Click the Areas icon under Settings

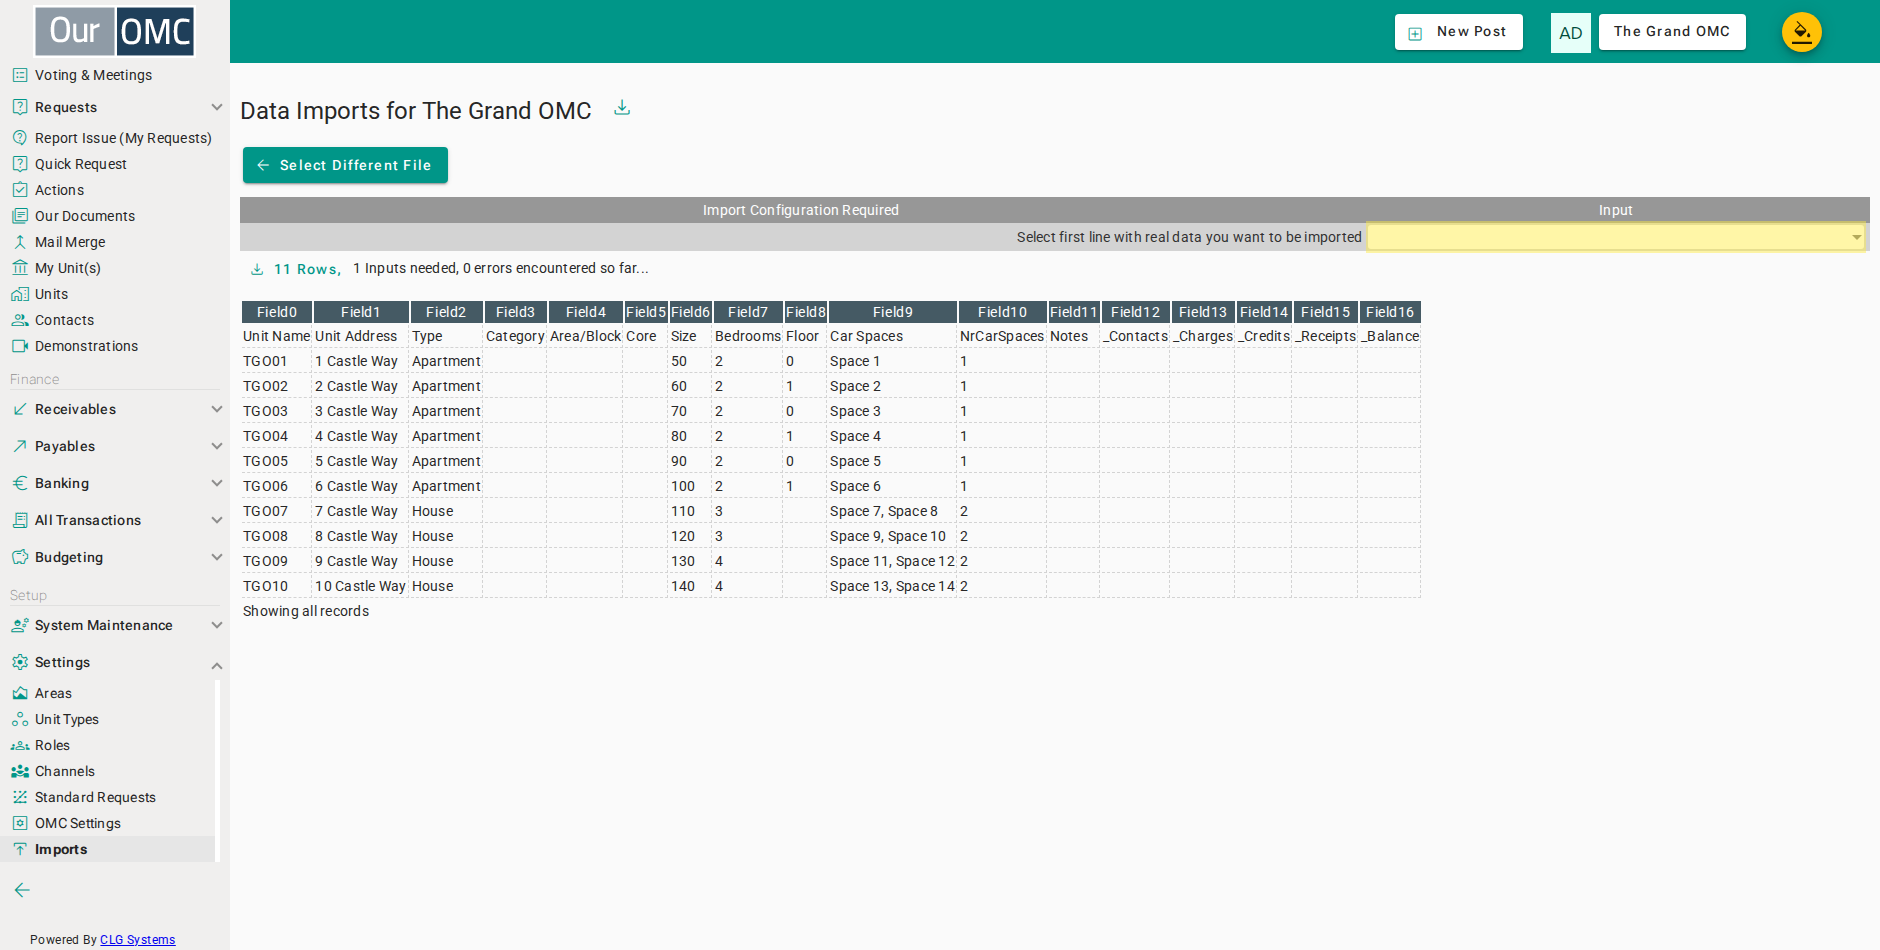(20, 693)
